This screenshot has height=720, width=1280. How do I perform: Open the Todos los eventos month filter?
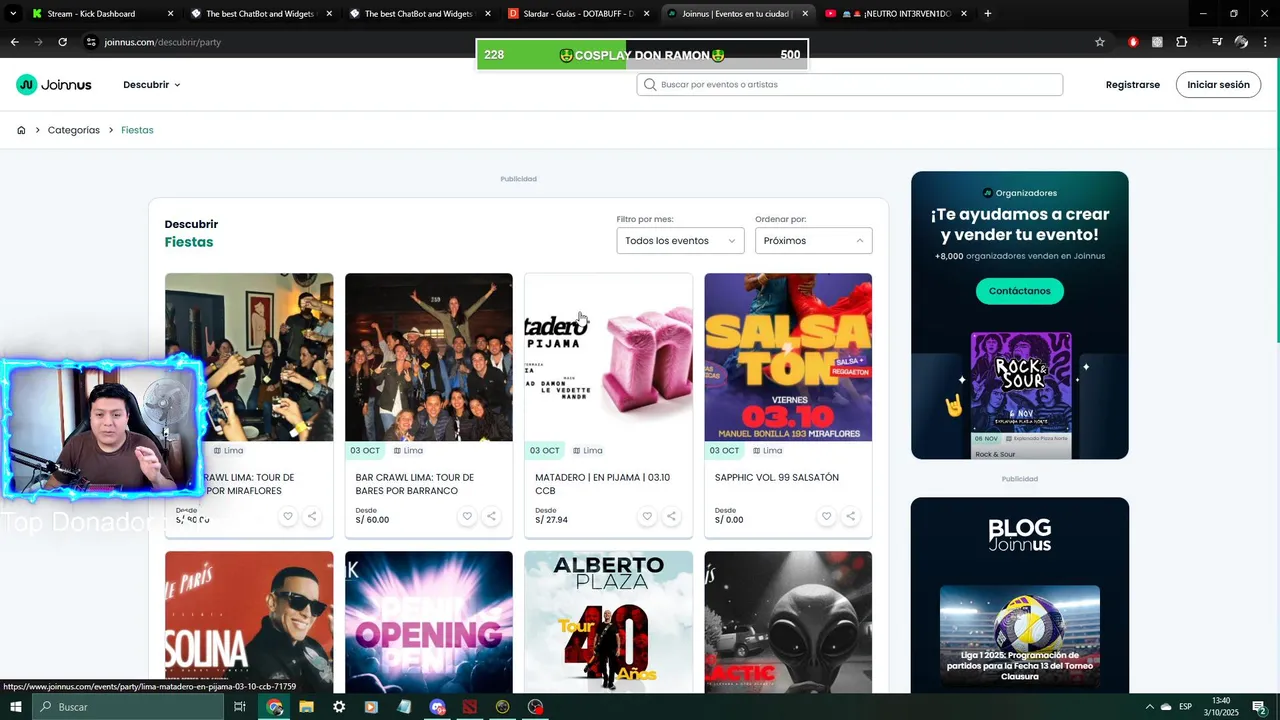click(680, 241)
